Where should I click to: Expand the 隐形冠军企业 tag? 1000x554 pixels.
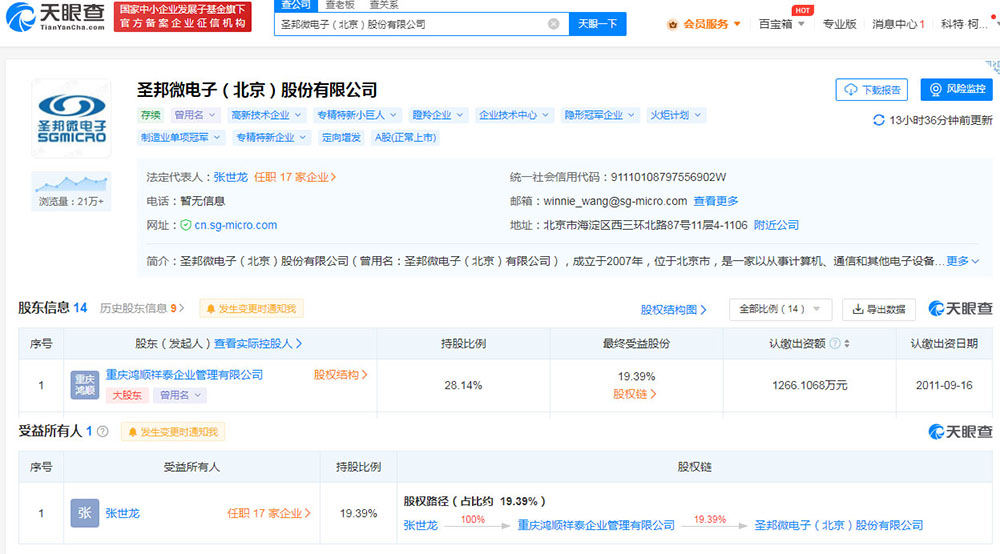599,115
